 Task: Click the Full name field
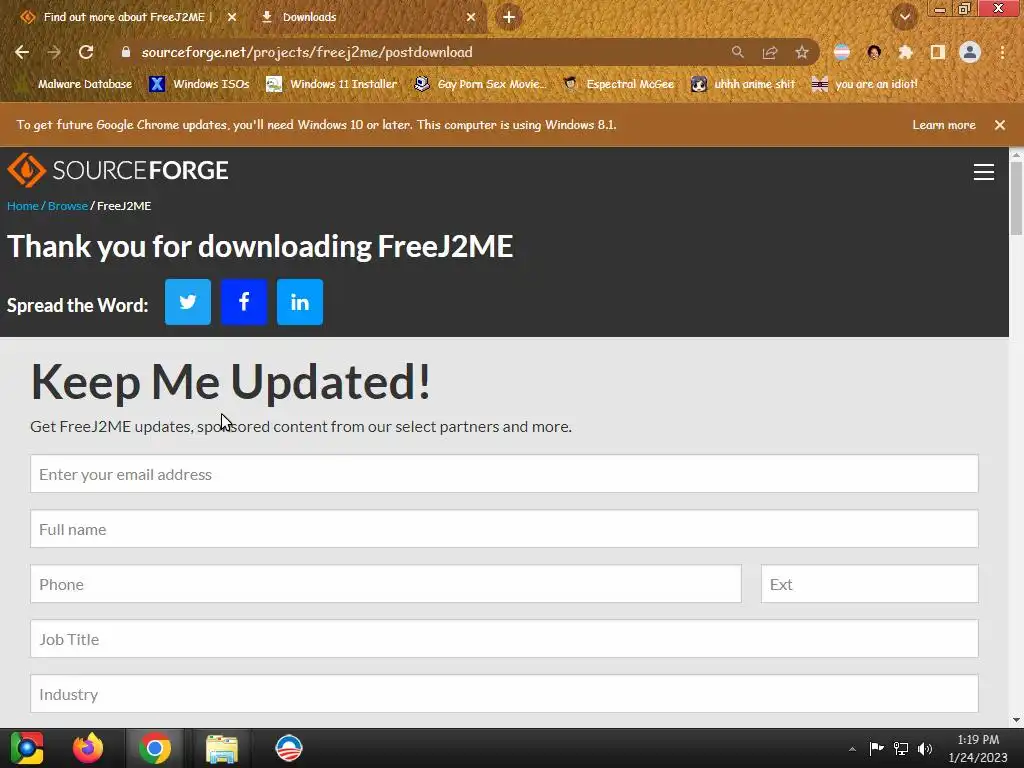point(504,529)
